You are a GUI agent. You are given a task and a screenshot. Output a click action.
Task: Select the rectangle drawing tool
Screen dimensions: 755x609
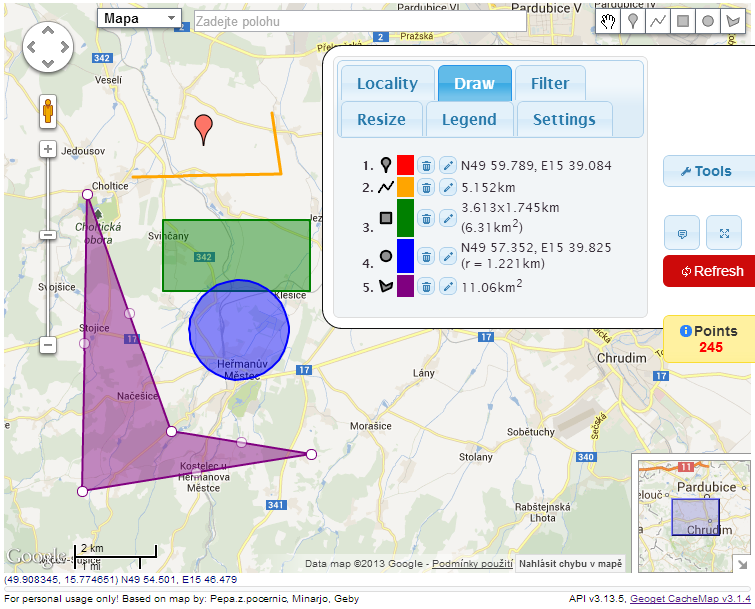(683, 21)
